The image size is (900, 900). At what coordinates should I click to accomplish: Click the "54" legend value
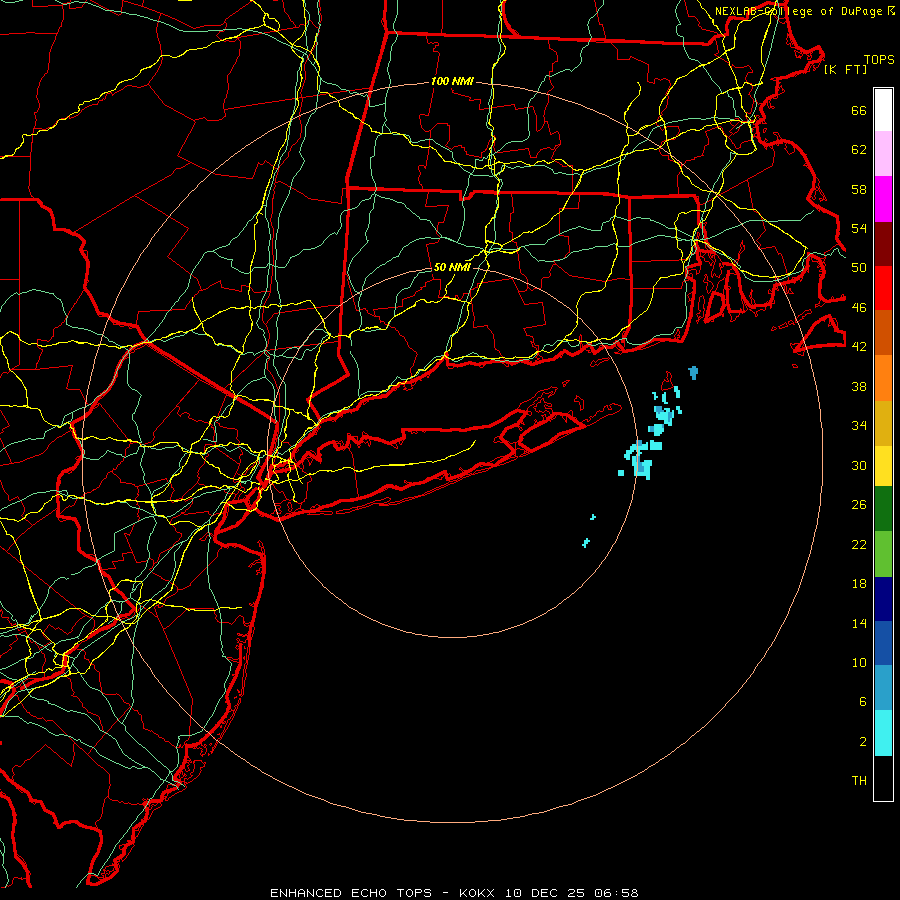tap(859, 228)
